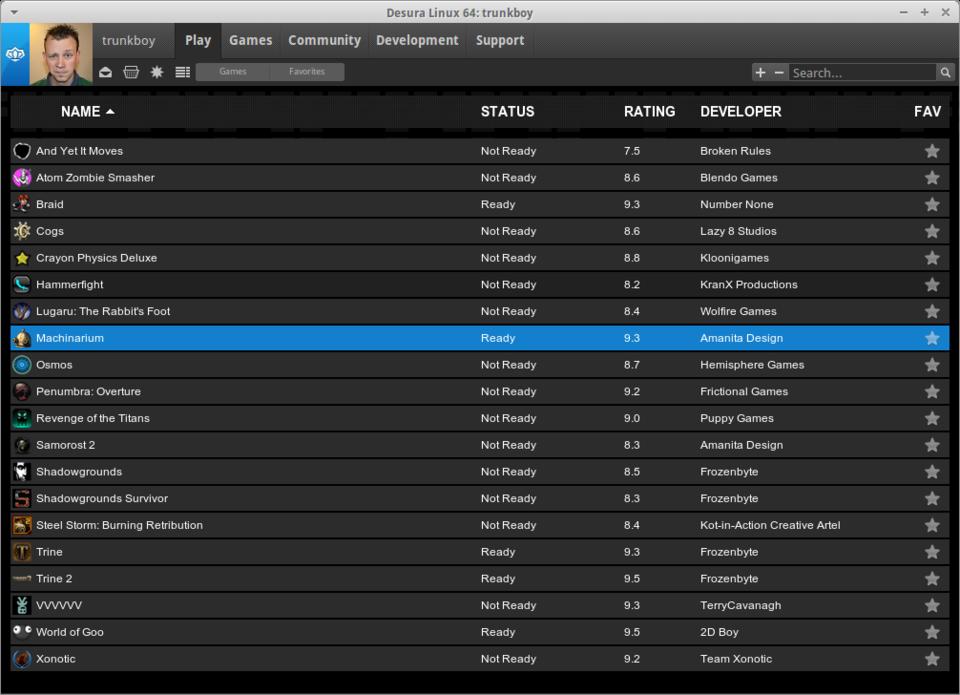Image resolution: width=960 pixels, height=695 pixels.
Task: Click the Search text field
Action: [861, 72]
